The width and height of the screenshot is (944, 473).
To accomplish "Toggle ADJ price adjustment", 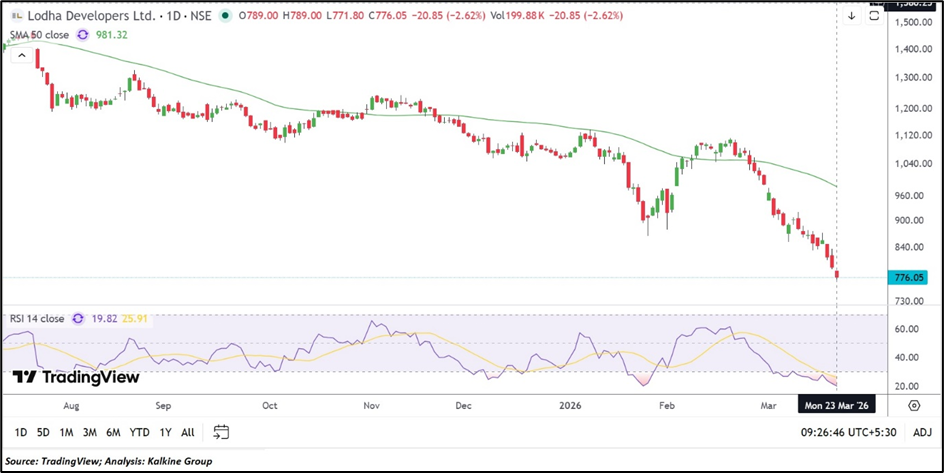I will click(920, 432).
